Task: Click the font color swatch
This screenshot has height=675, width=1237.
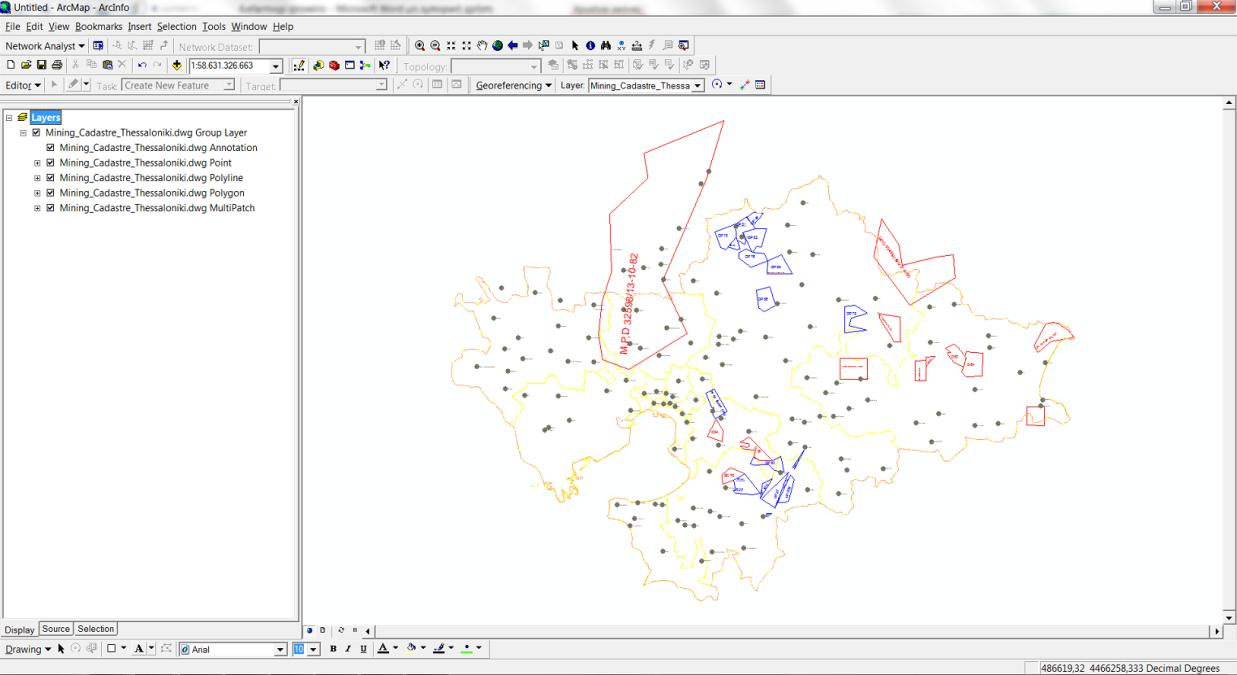Action: click(x=383, y=649)
